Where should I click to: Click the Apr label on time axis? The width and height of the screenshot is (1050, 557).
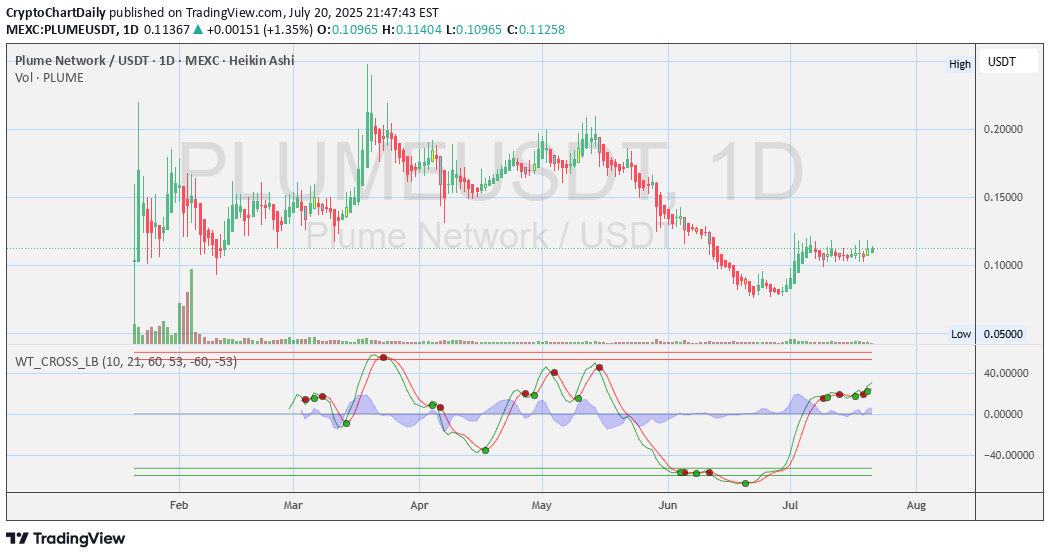419,505
